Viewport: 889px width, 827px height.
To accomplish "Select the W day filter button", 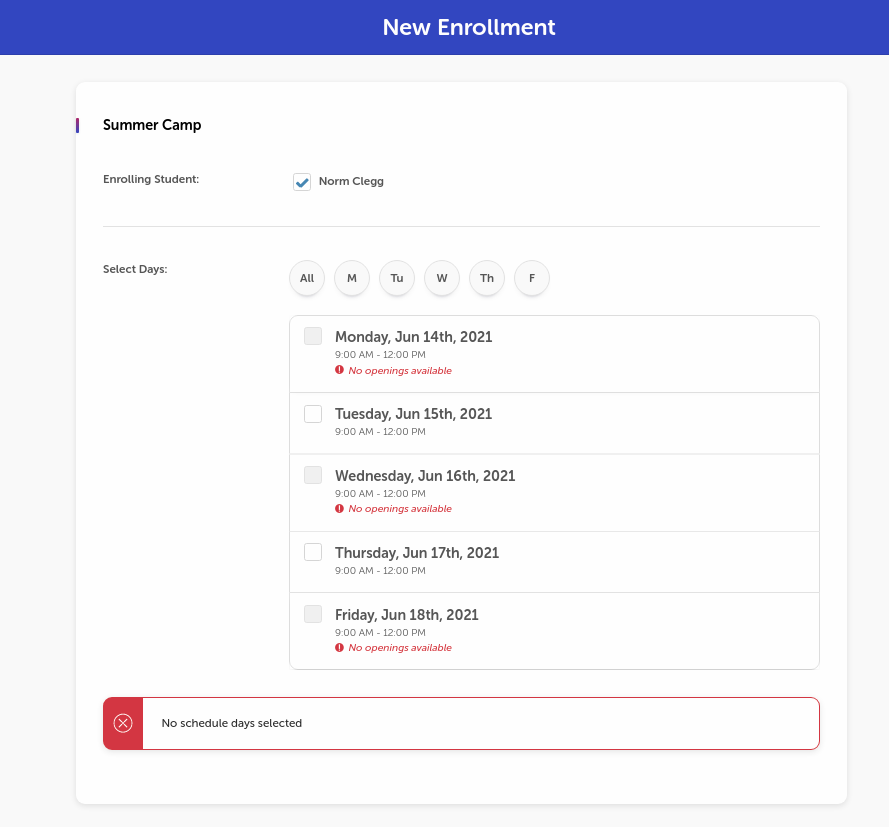I will point(442,278).
